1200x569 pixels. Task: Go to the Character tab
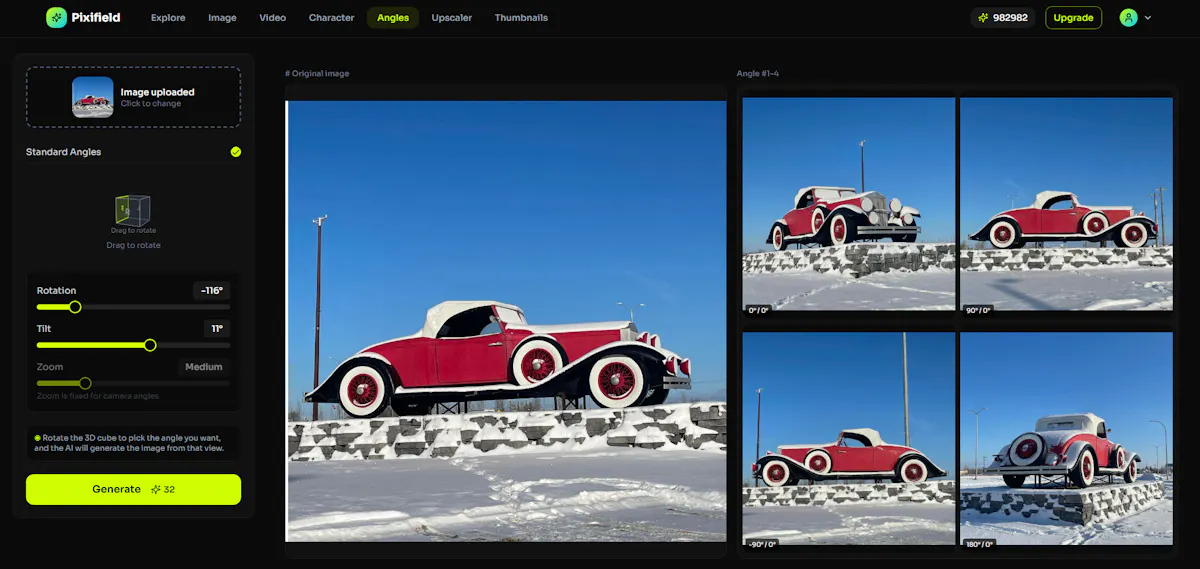click(331, 18)
